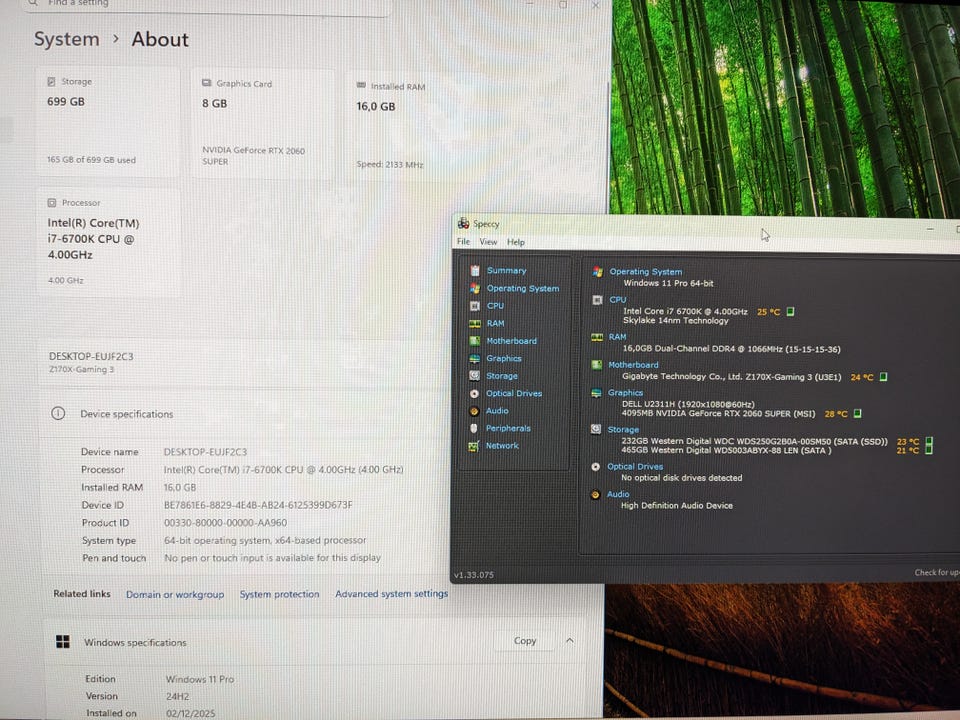Click the RAM module icon in Speccy sidebar
Image resolution: width=960 pixels, height=720 pixels.
pyautogui.click(x=474, y=323)
